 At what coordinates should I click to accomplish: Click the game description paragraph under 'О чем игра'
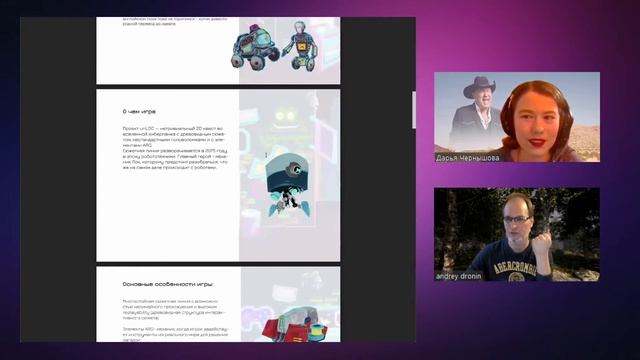(x=175, y=148)
